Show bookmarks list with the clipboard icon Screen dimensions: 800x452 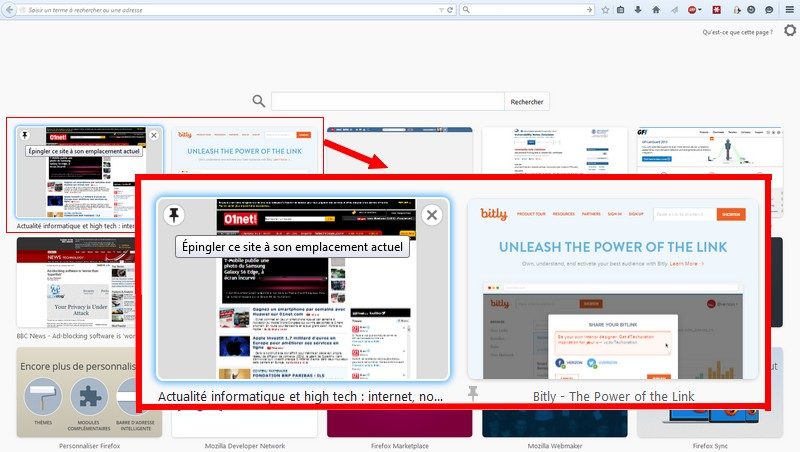[x=621, y=10]
